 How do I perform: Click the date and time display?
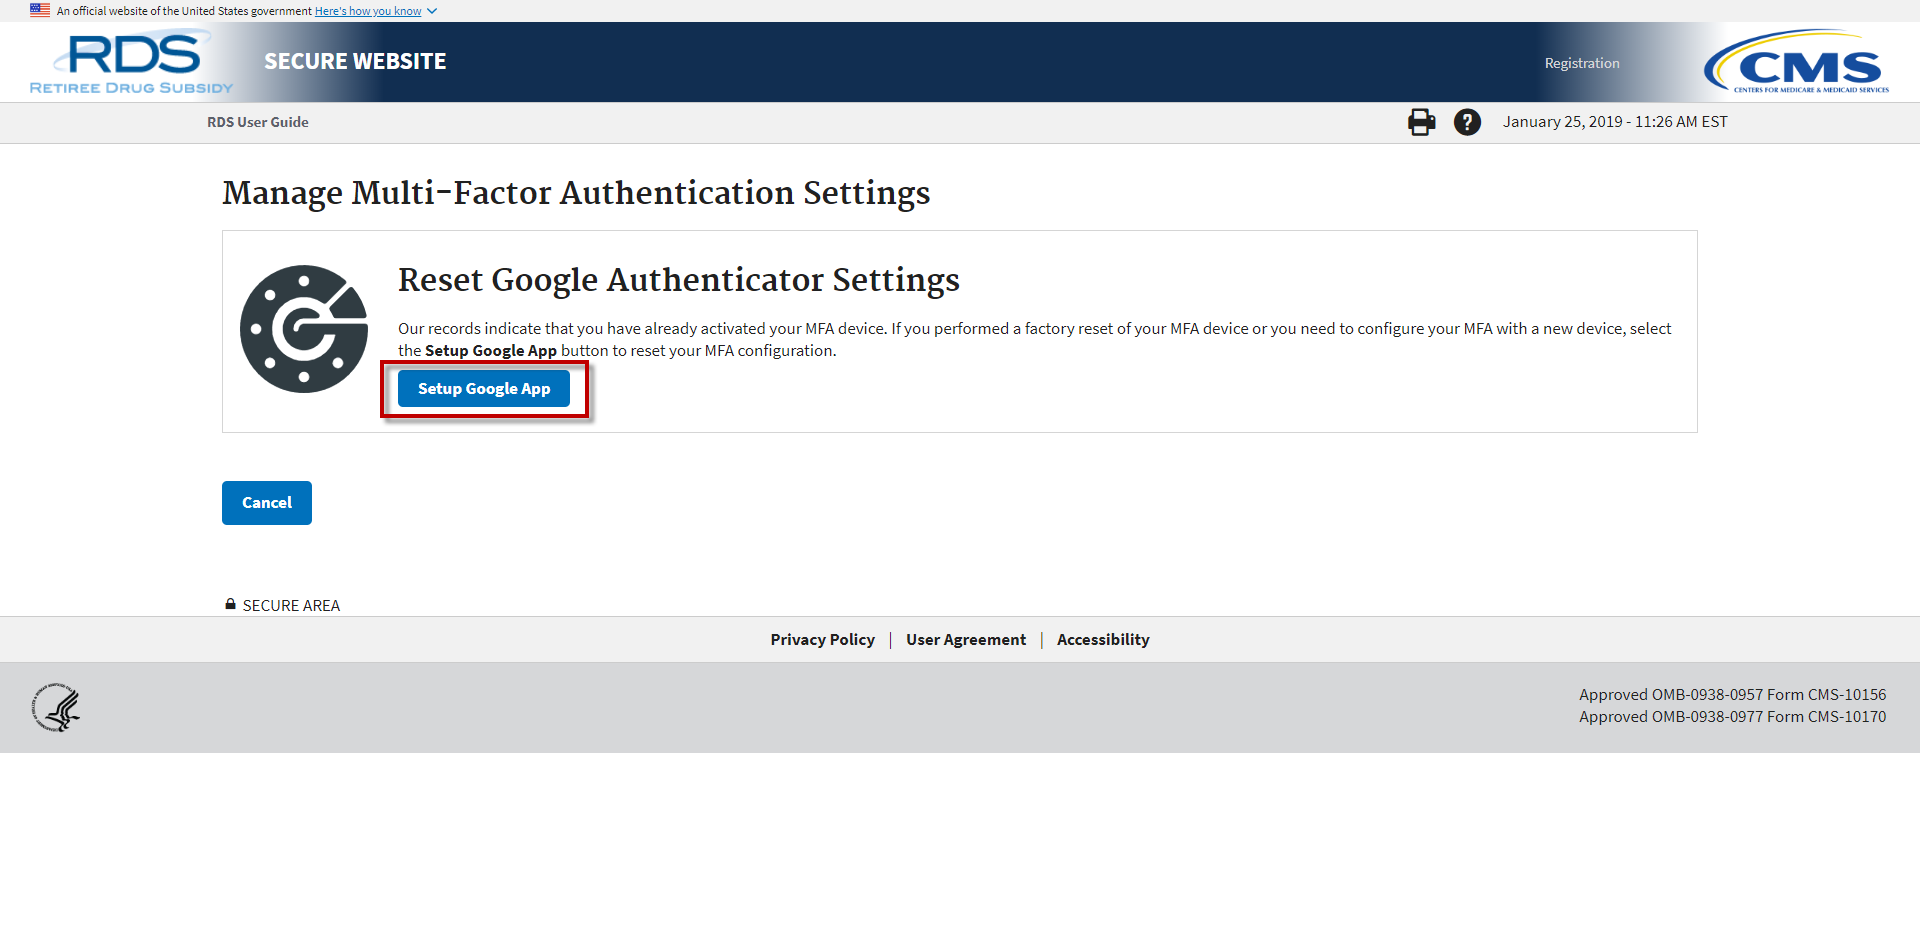(x=1614, y=121)
